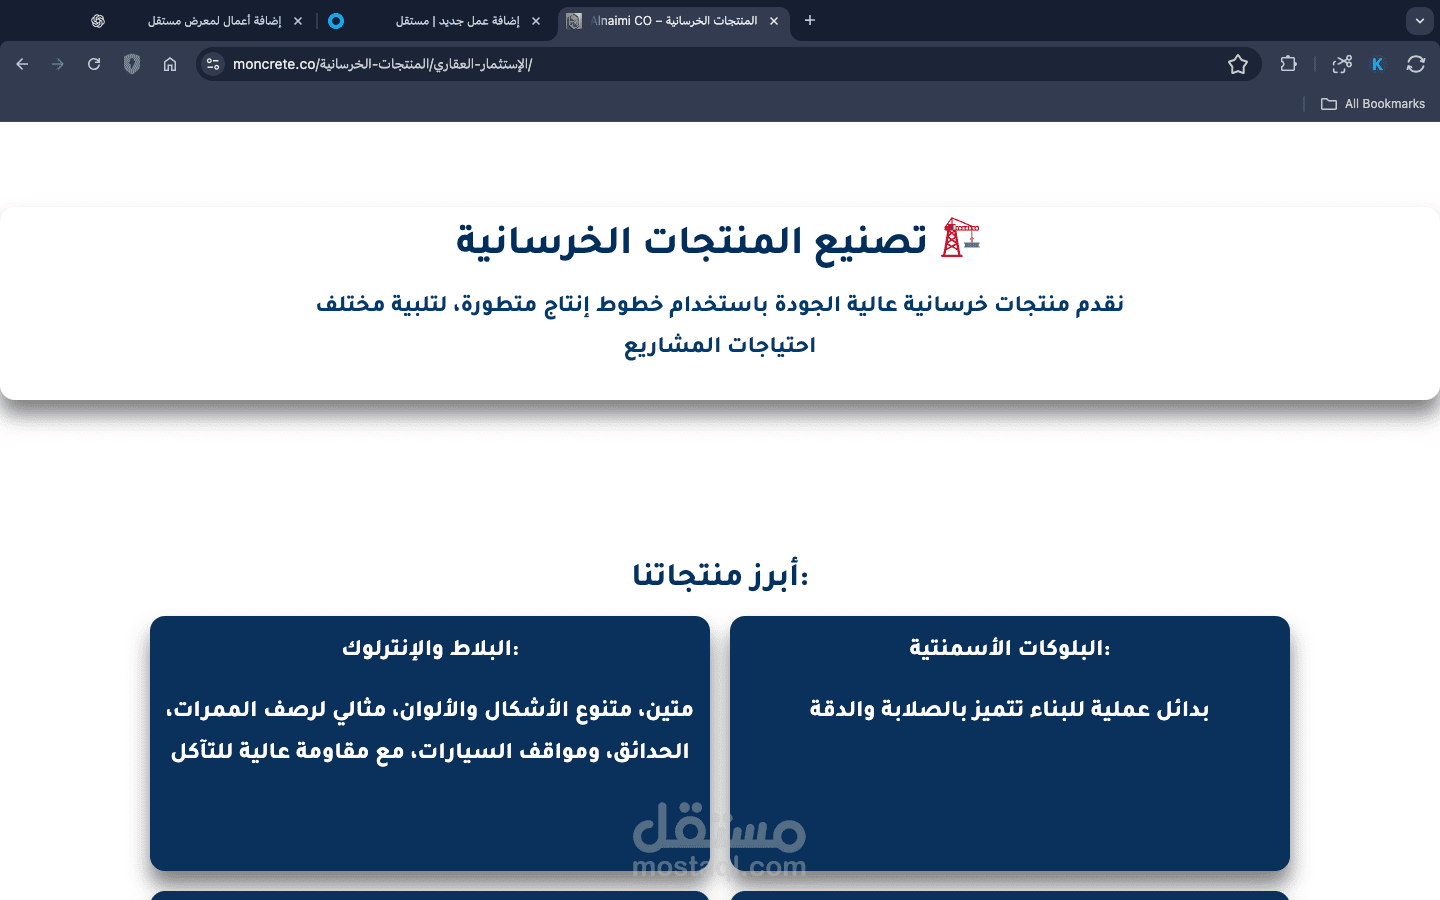
Task: Go to the browser home page
Action: click(170, 64)
